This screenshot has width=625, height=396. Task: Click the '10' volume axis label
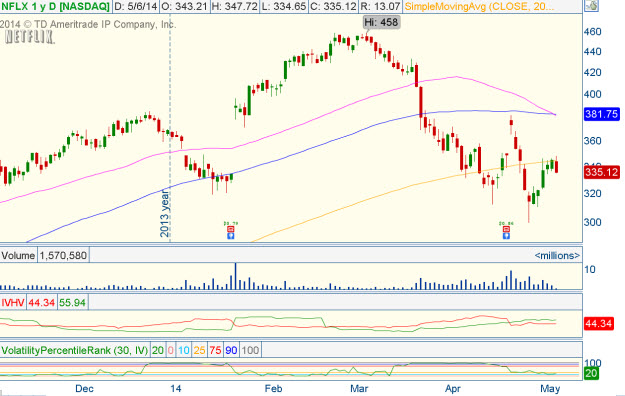[x=590, y=270]
